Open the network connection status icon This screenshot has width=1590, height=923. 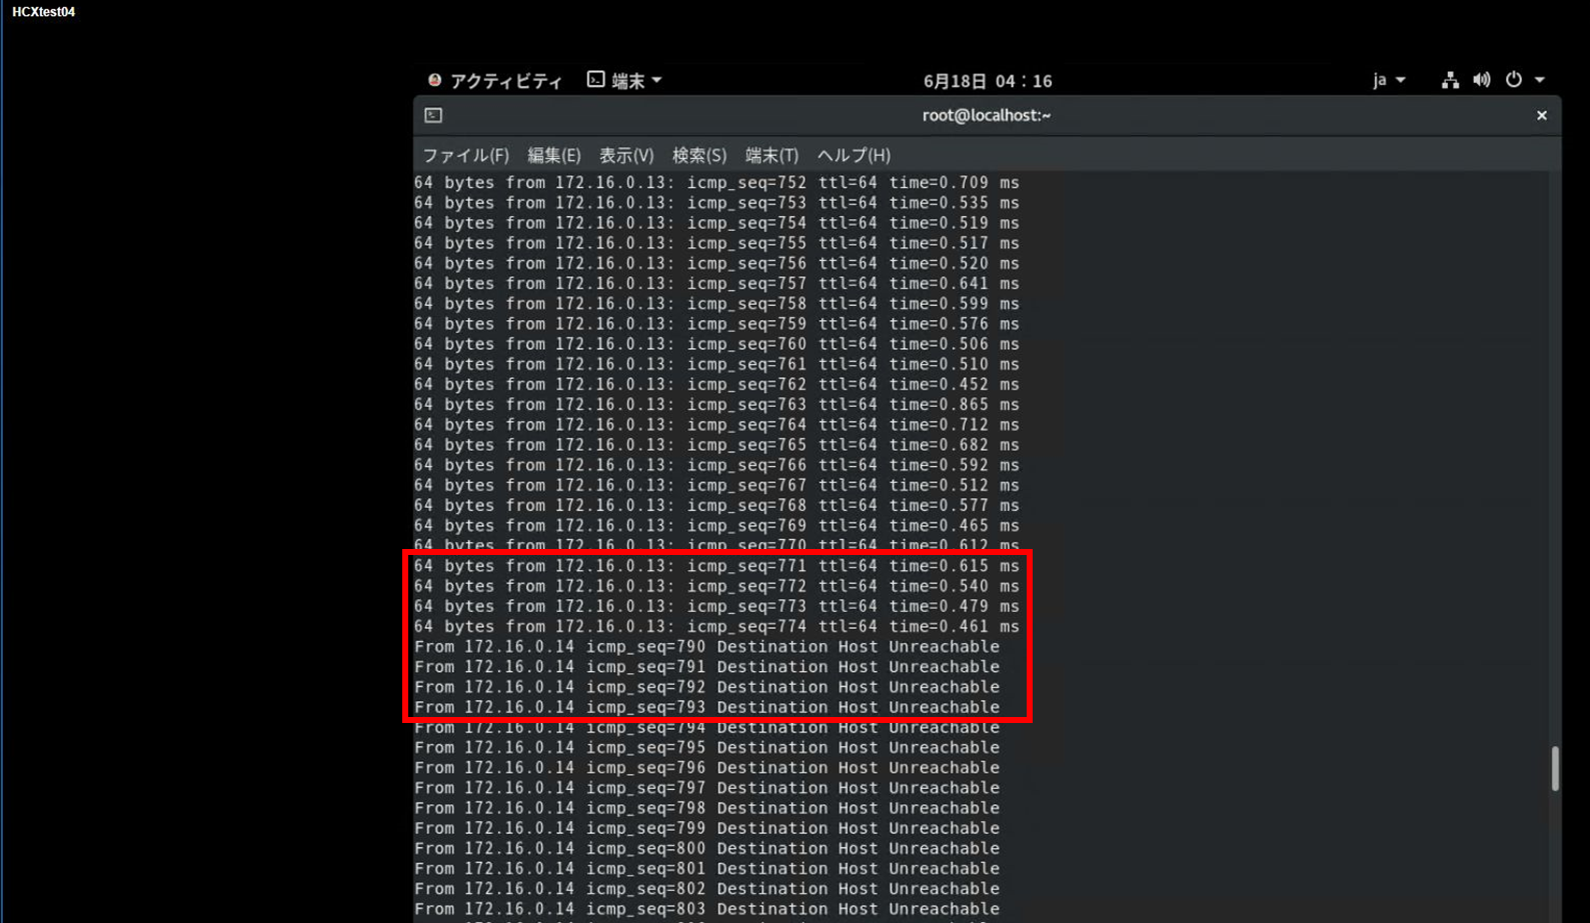1449,80
